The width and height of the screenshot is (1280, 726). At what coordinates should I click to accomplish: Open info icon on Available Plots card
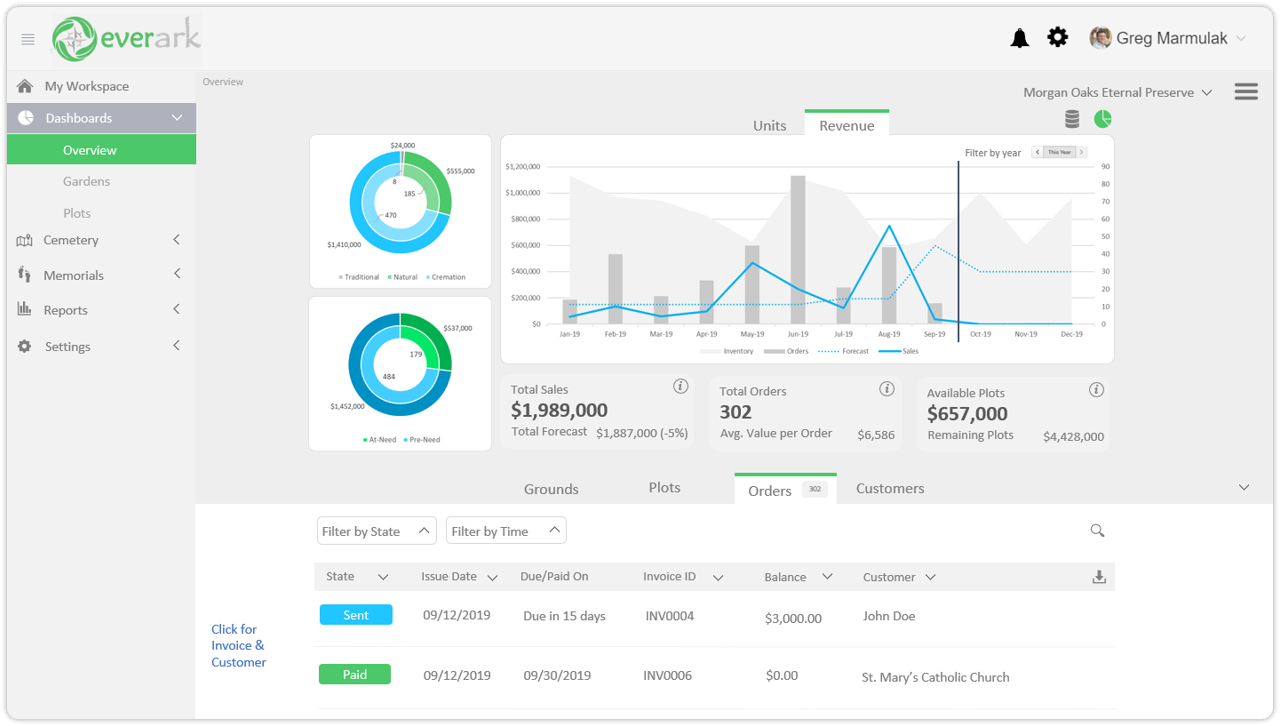coord(1096,390)
